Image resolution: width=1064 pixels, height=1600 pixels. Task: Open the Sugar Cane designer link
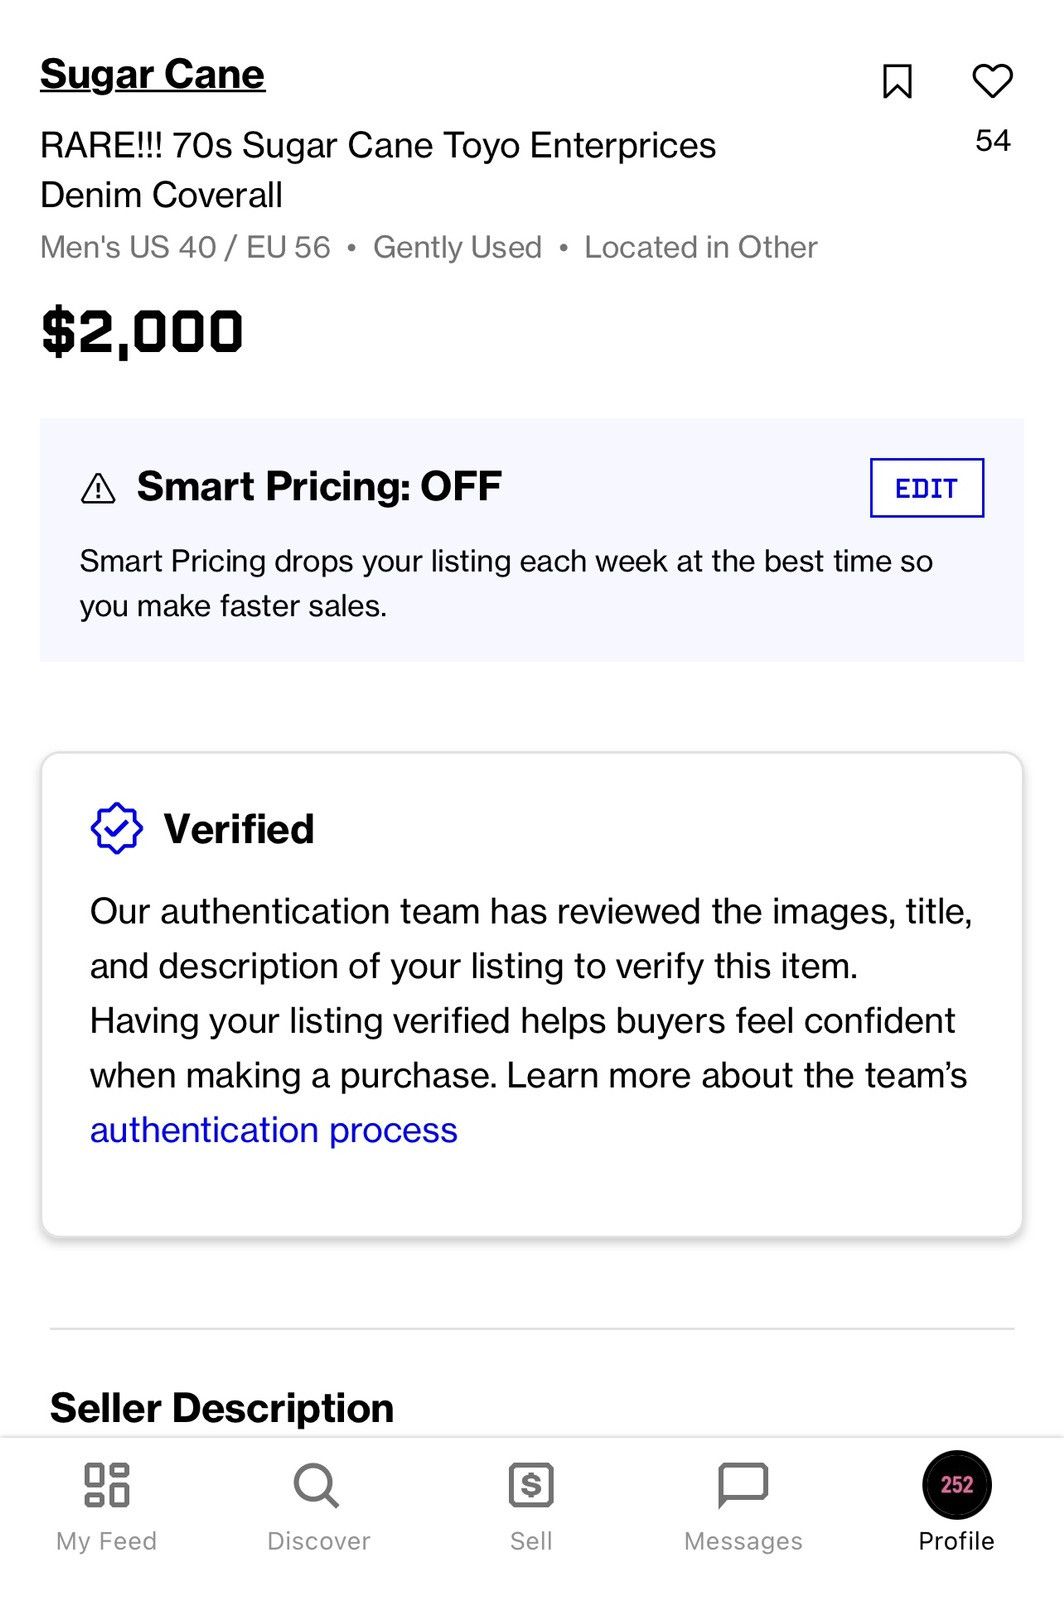(152, 75)
